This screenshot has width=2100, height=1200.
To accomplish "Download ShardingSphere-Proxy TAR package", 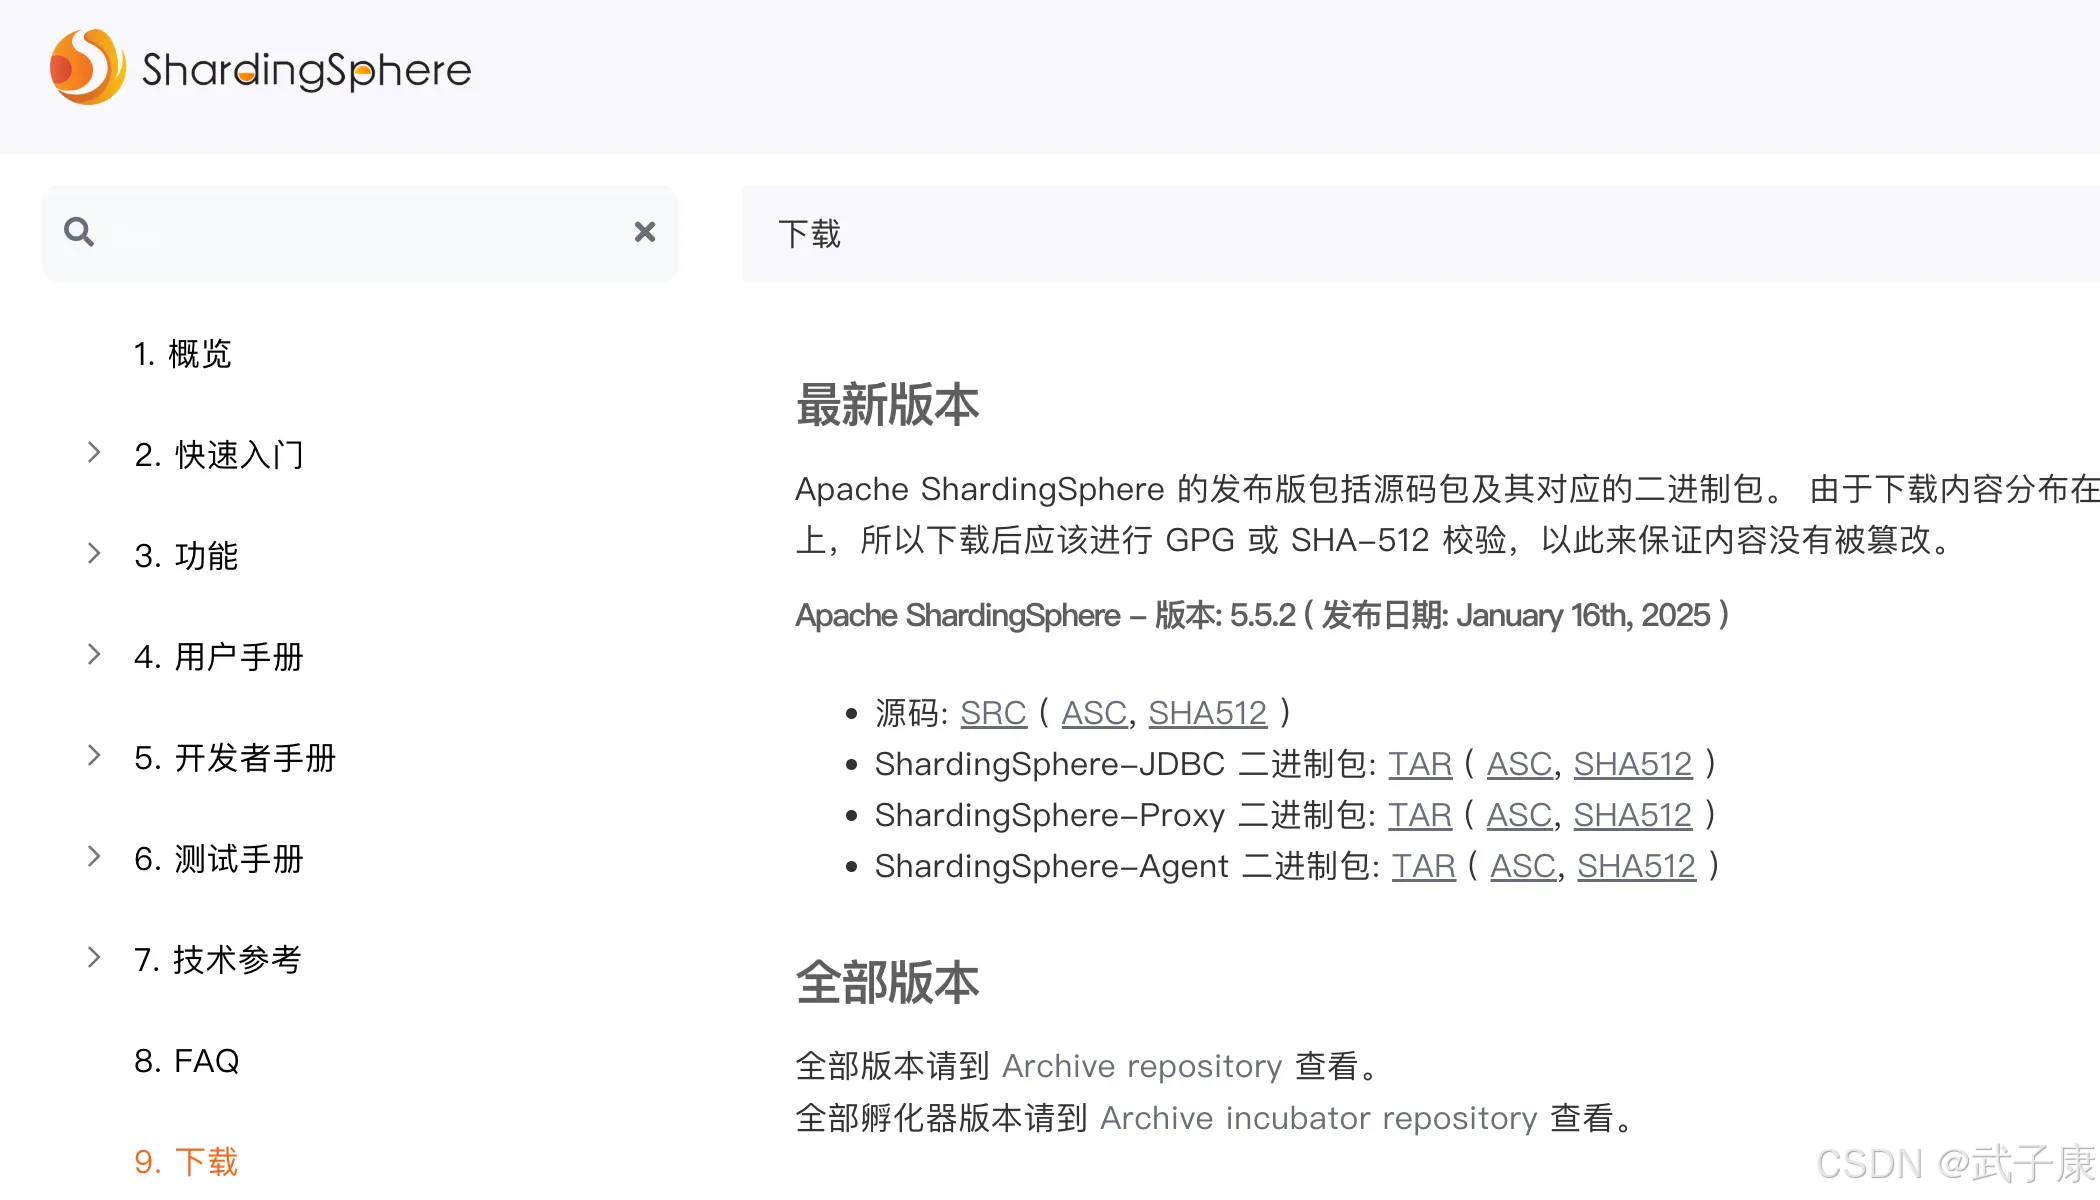I will coord(1420,815).
